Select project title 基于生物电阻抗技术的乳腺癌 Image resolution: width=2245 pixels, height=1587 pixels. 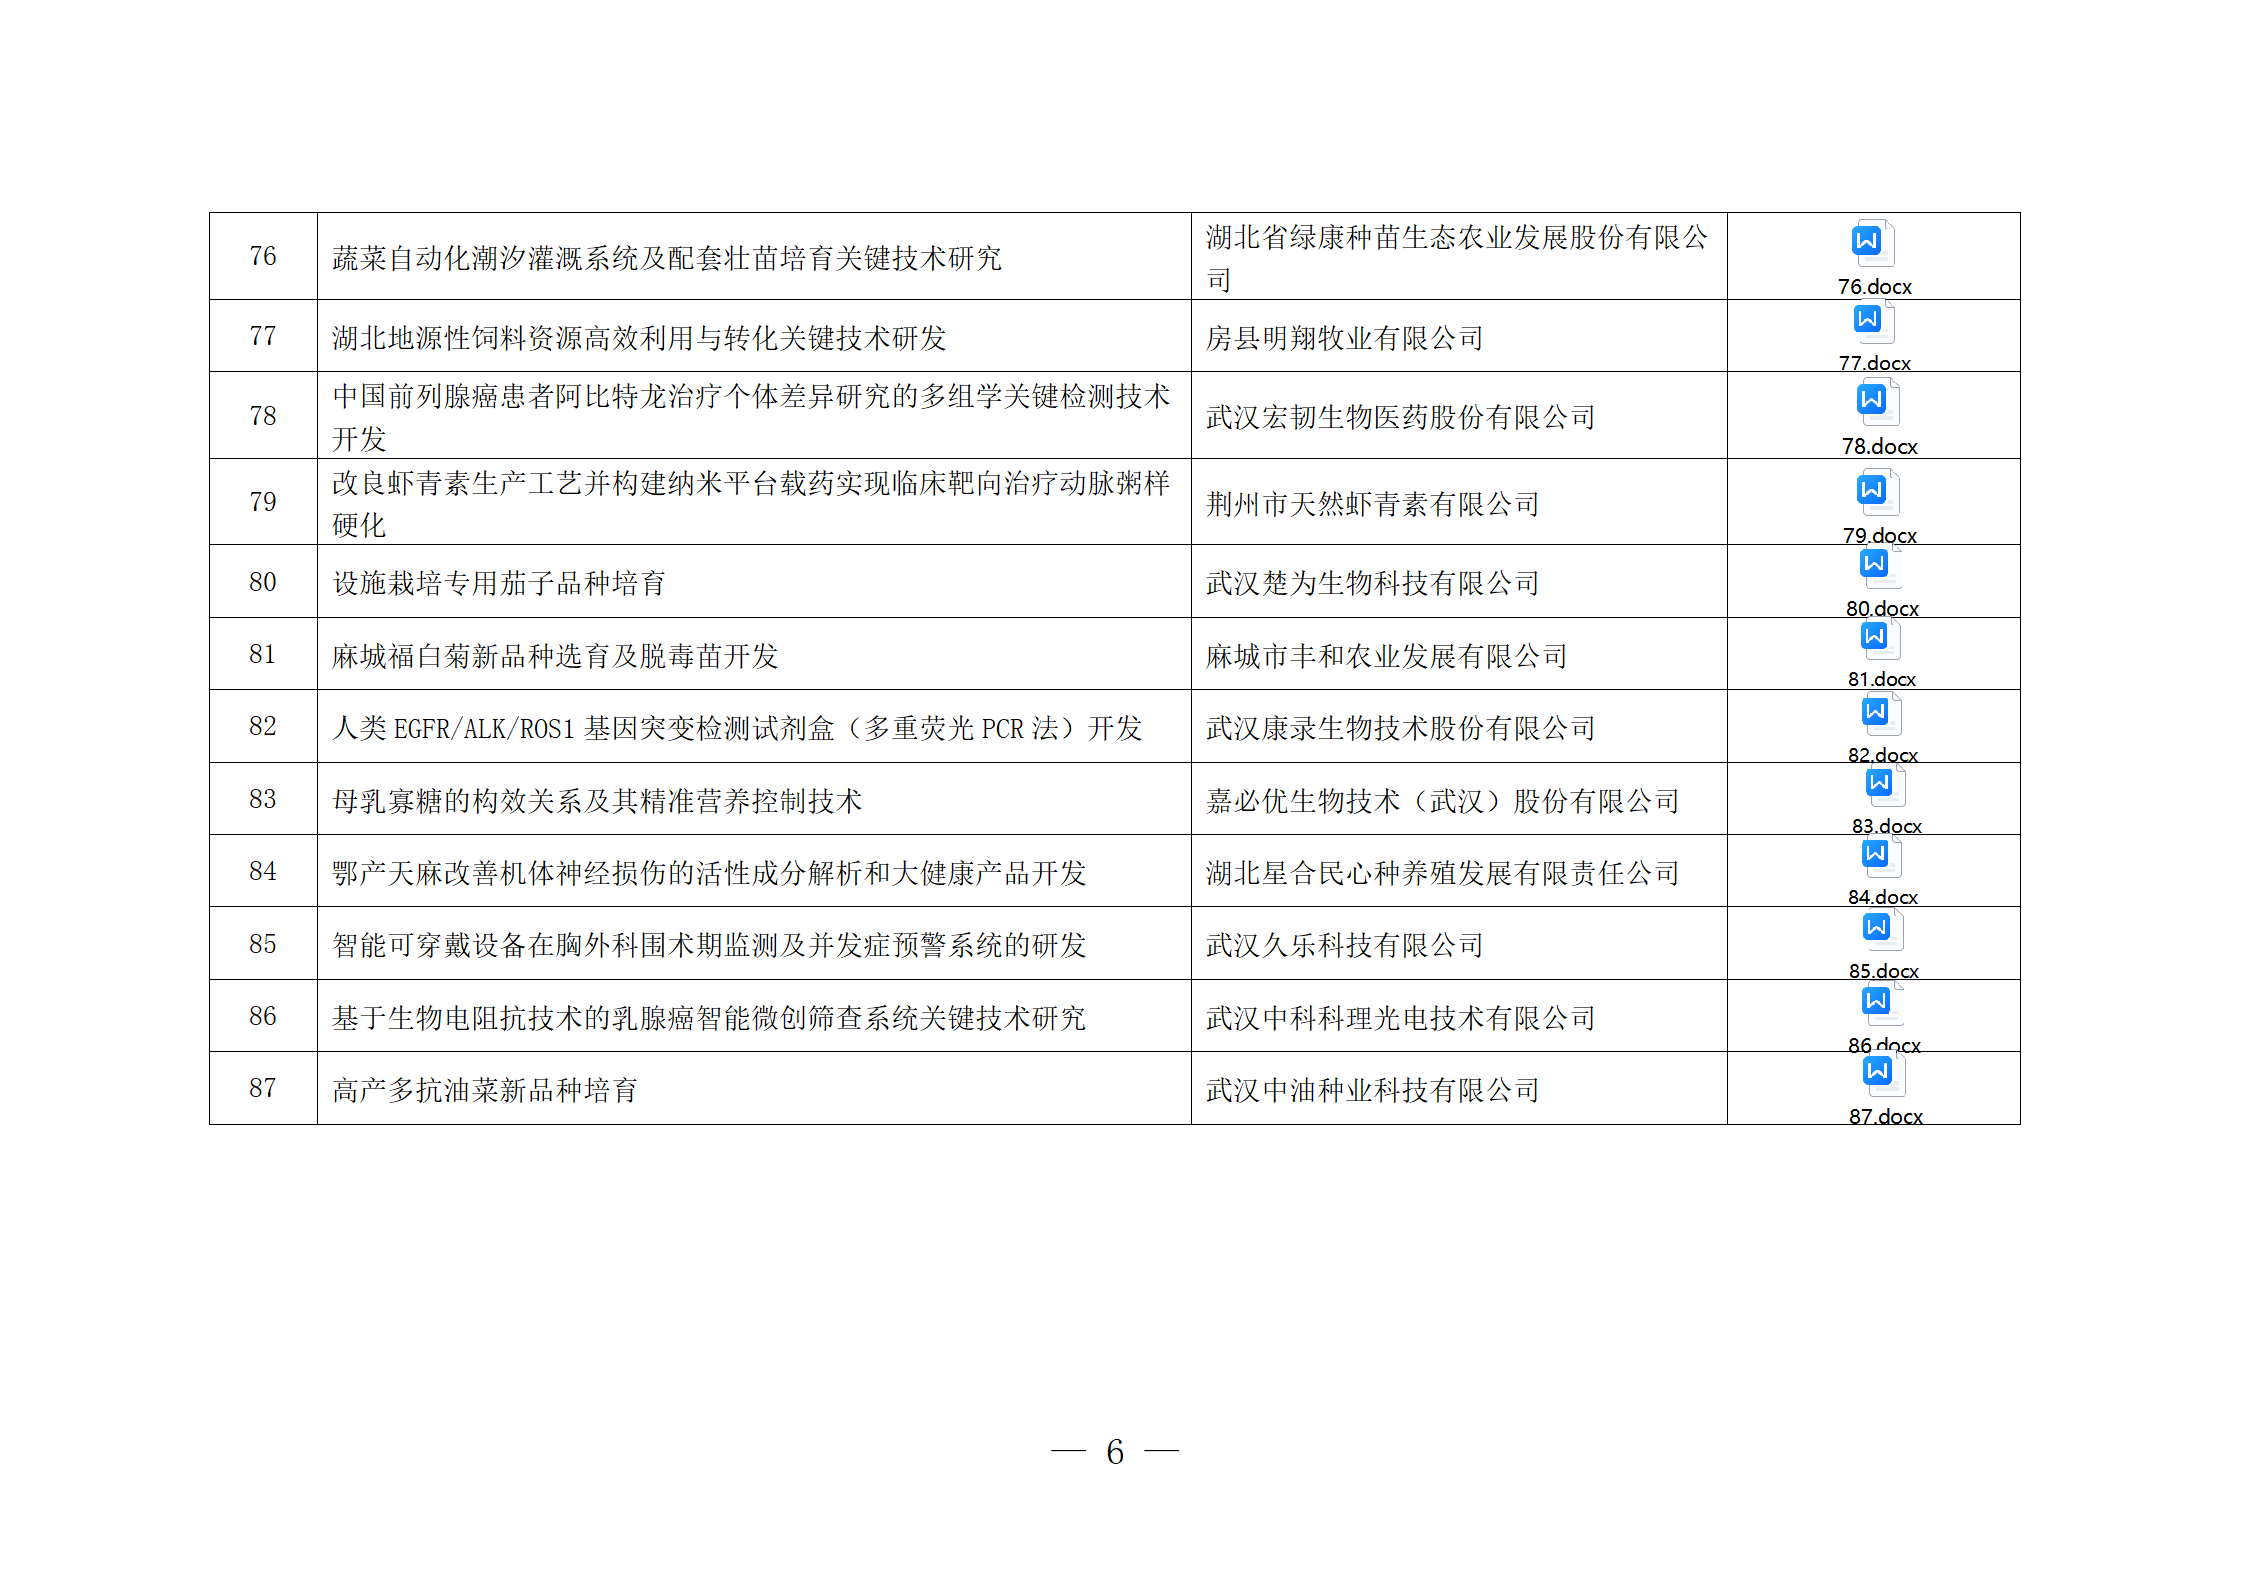709,1018
